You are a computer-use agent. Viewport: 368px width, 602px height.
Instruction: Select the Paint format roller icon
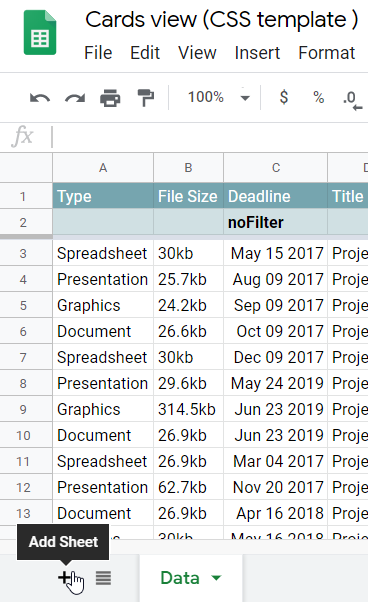pos(146,98)
